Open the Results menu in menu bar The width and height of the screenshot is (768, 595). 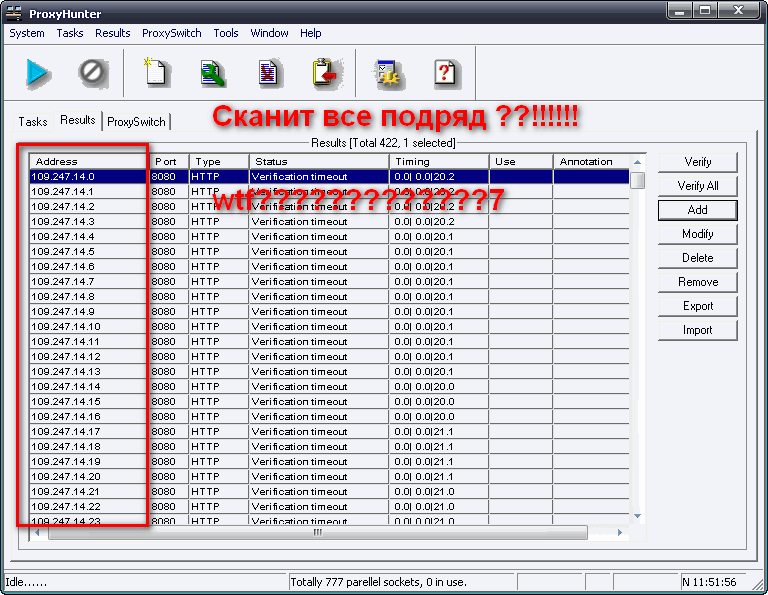[113, 33]
